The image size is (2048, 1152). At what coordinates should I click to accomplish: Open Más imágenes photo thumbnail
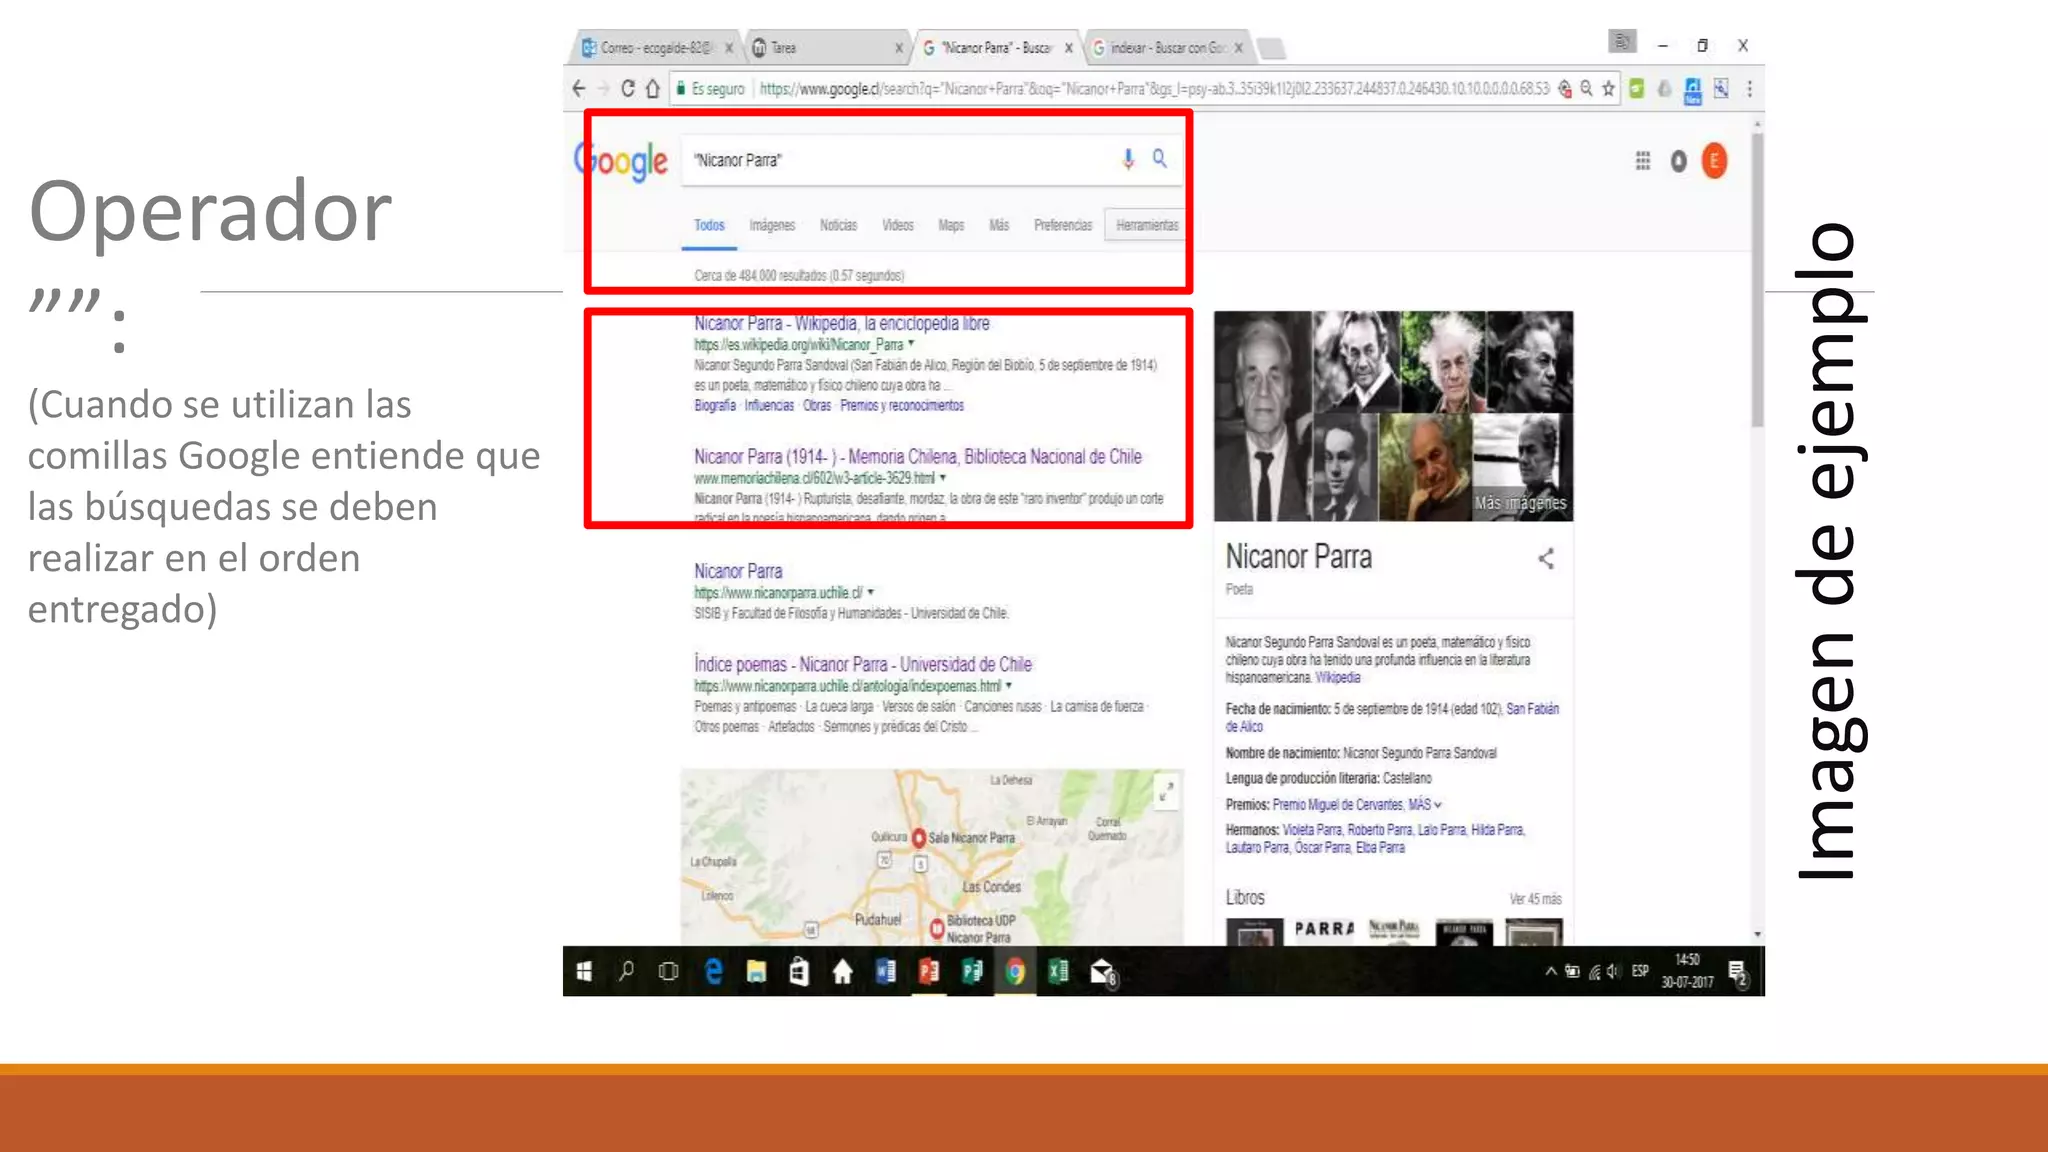point(1522,468)
